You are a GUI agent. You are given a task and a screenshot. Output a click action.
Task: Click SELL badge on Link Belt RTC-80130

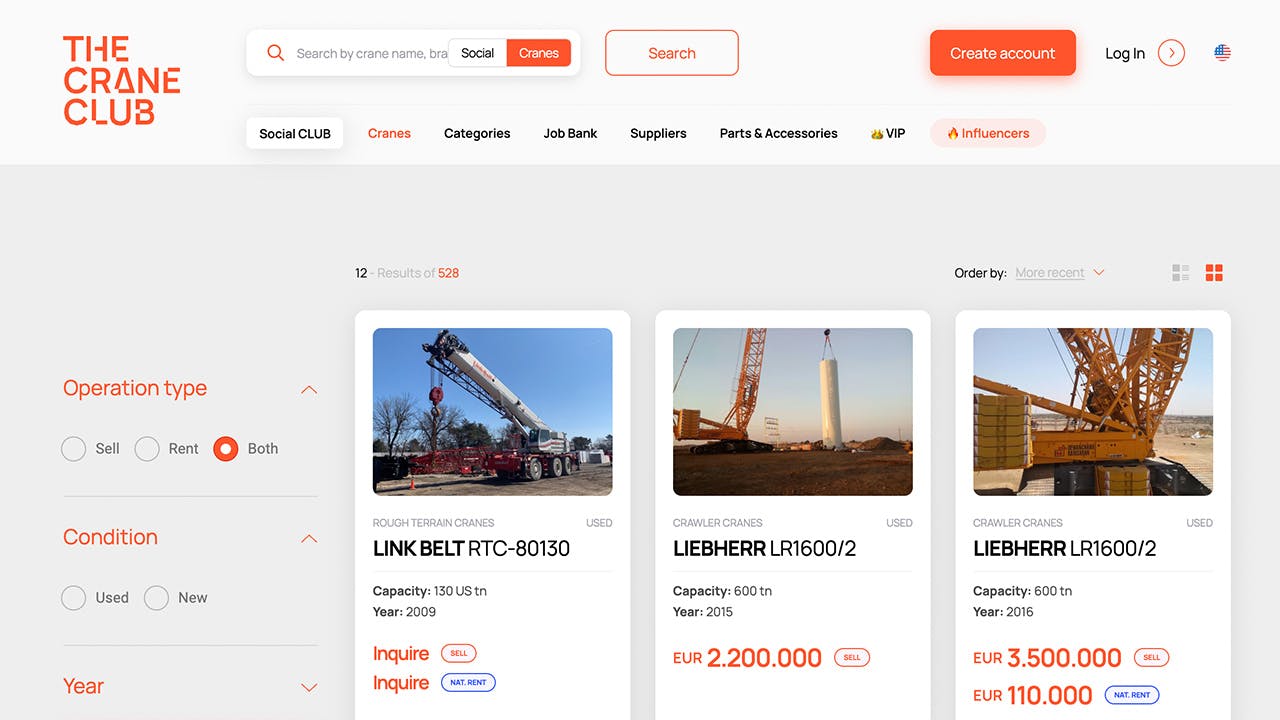(459, 653)
